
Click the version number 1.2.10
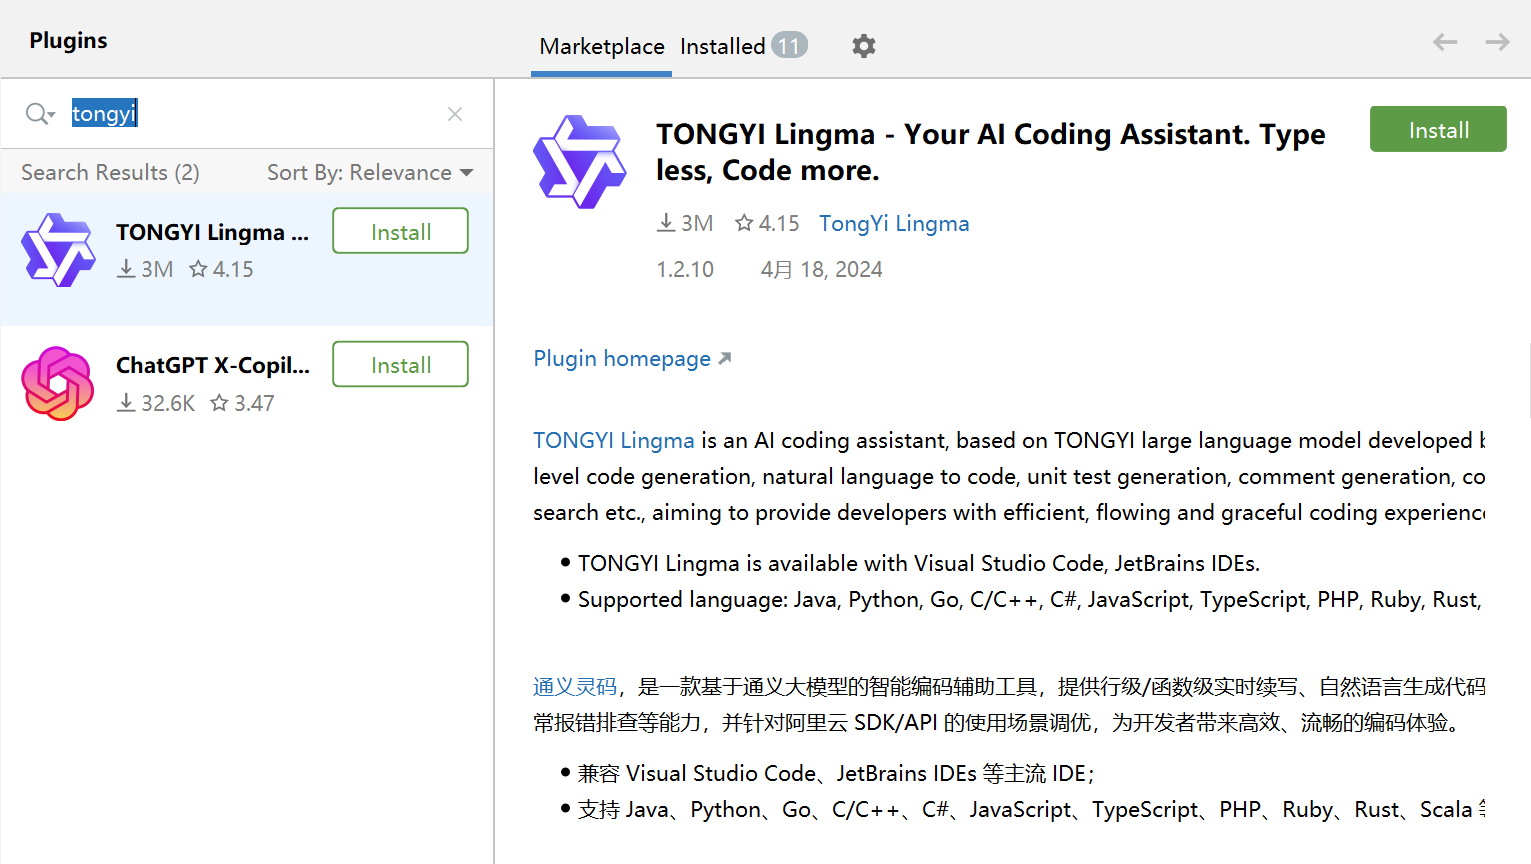685,270
